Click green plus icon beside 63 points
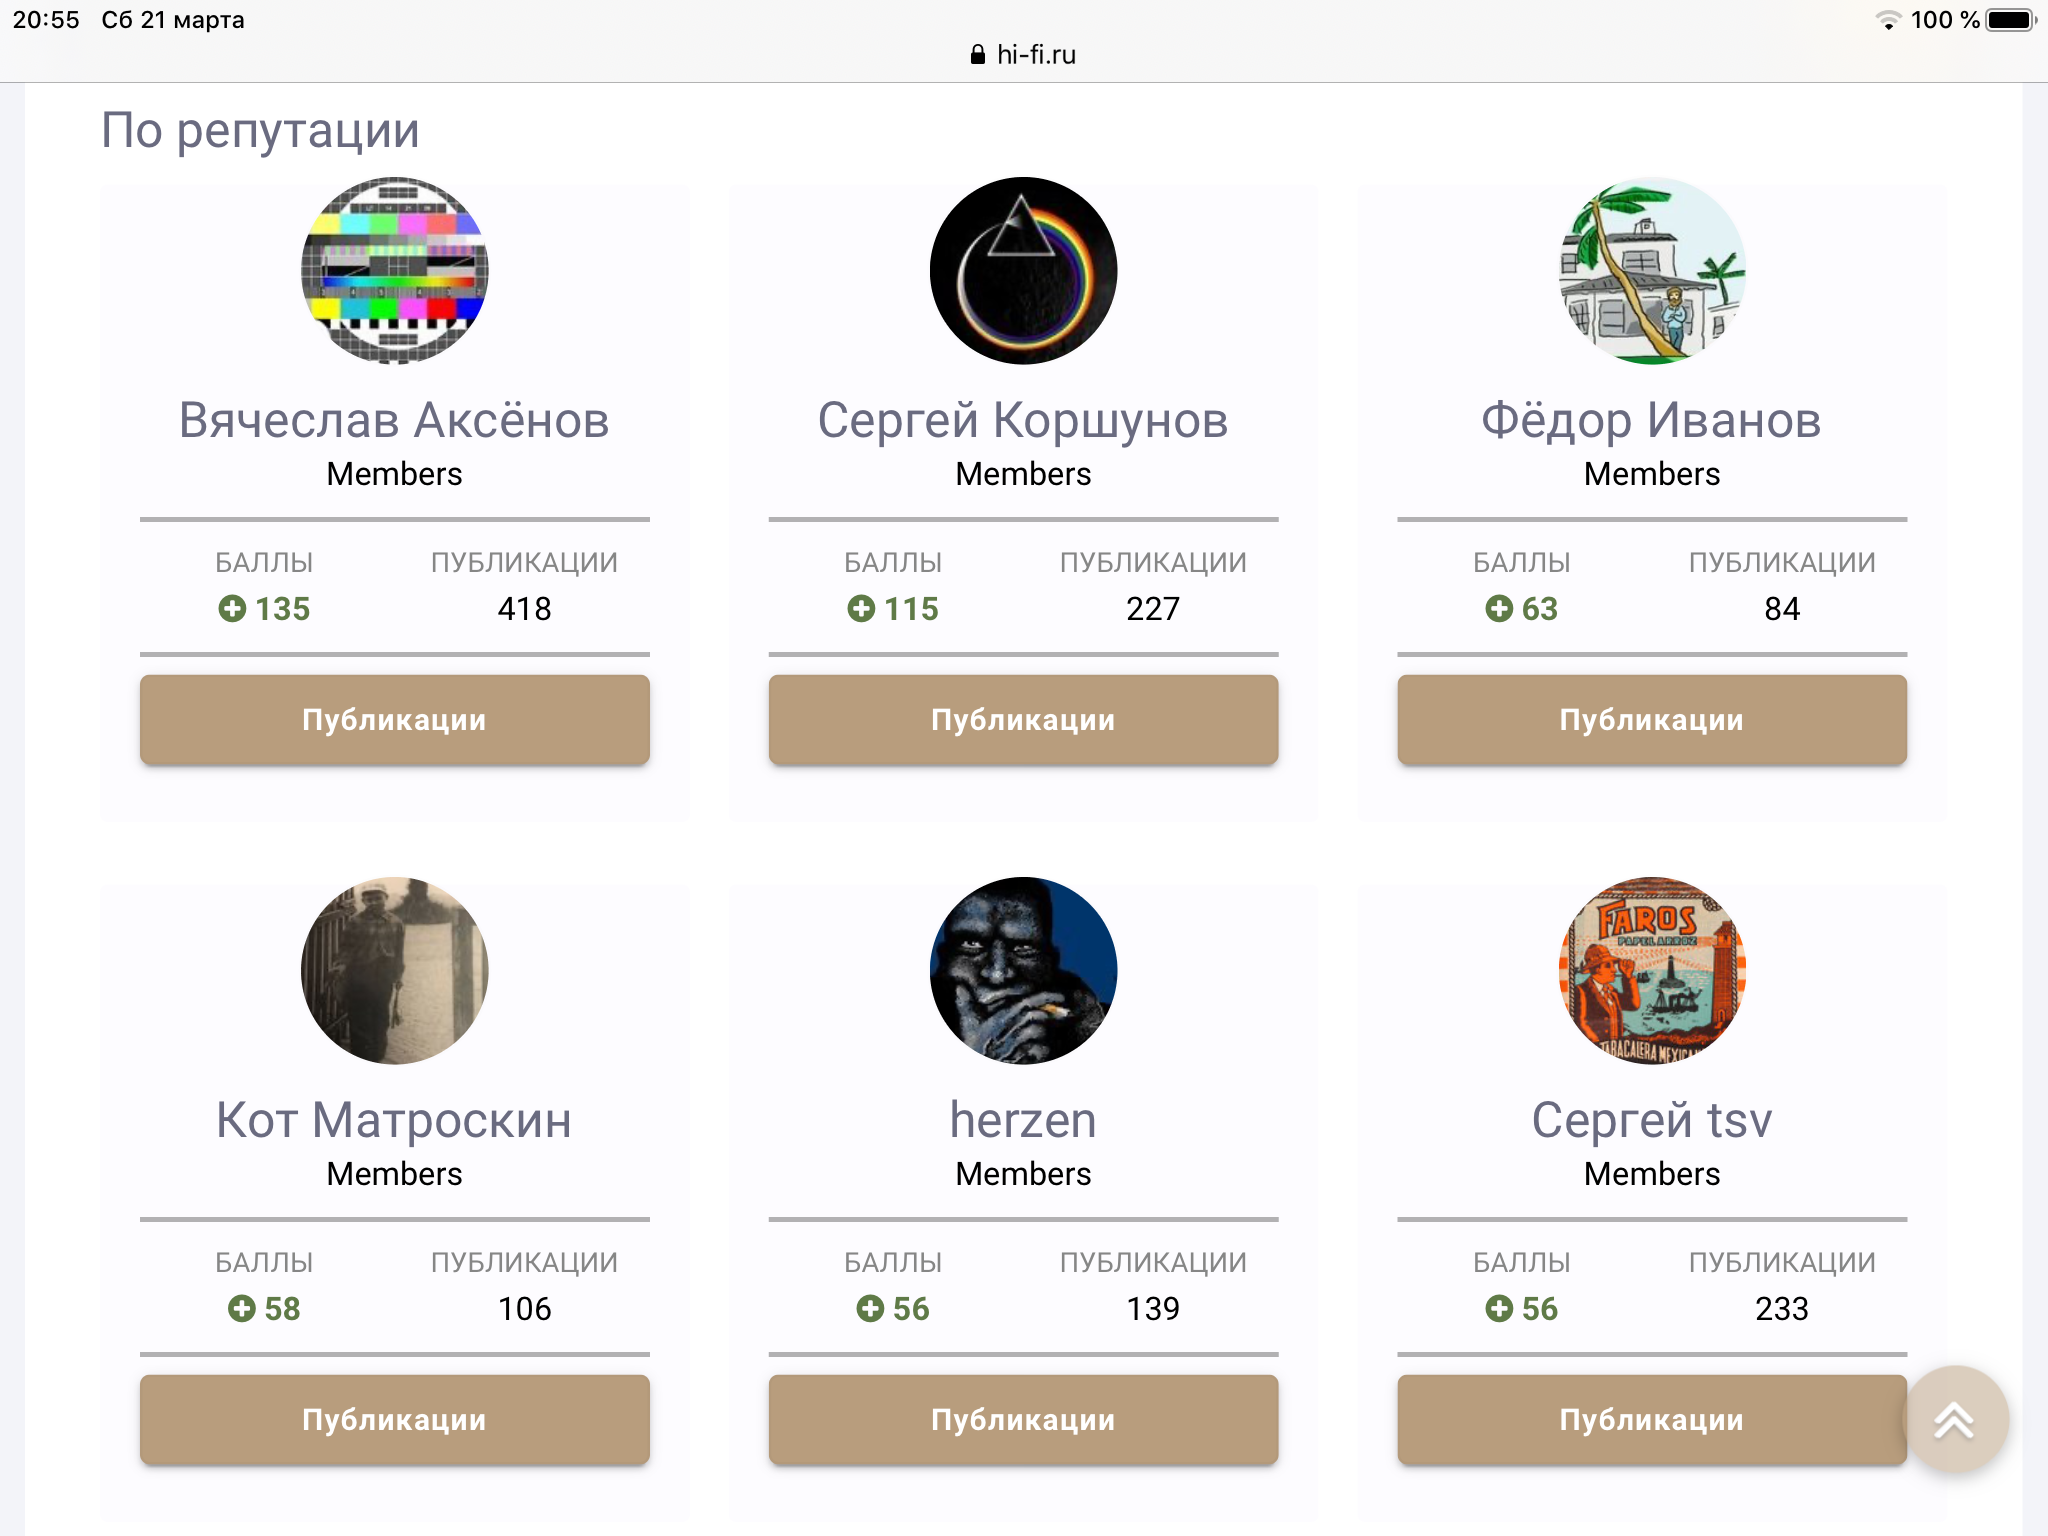 point(1499,608)
